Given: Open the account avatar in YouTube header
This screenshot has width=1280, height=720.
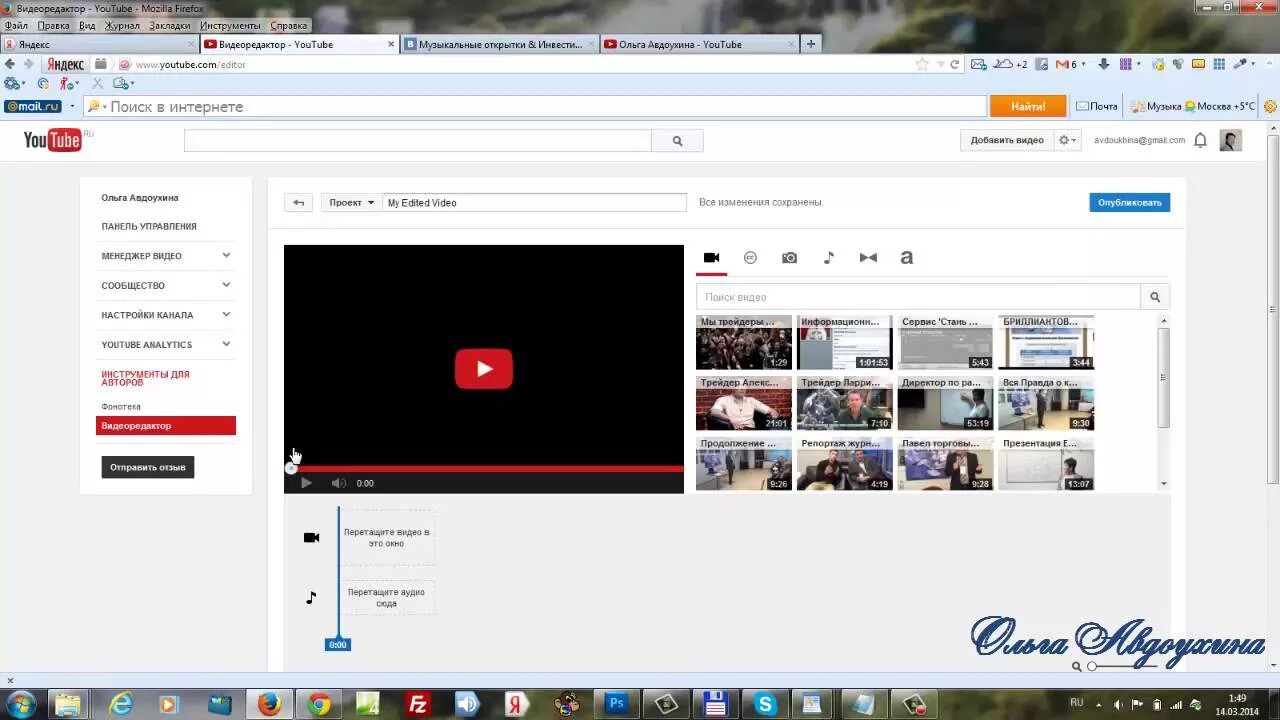Looking at the screenshot, I should [1231, 140].
